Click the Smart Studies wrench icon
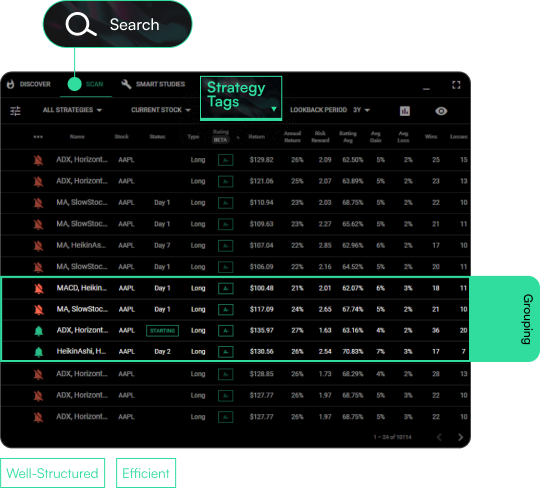 (x=126, y=84)
